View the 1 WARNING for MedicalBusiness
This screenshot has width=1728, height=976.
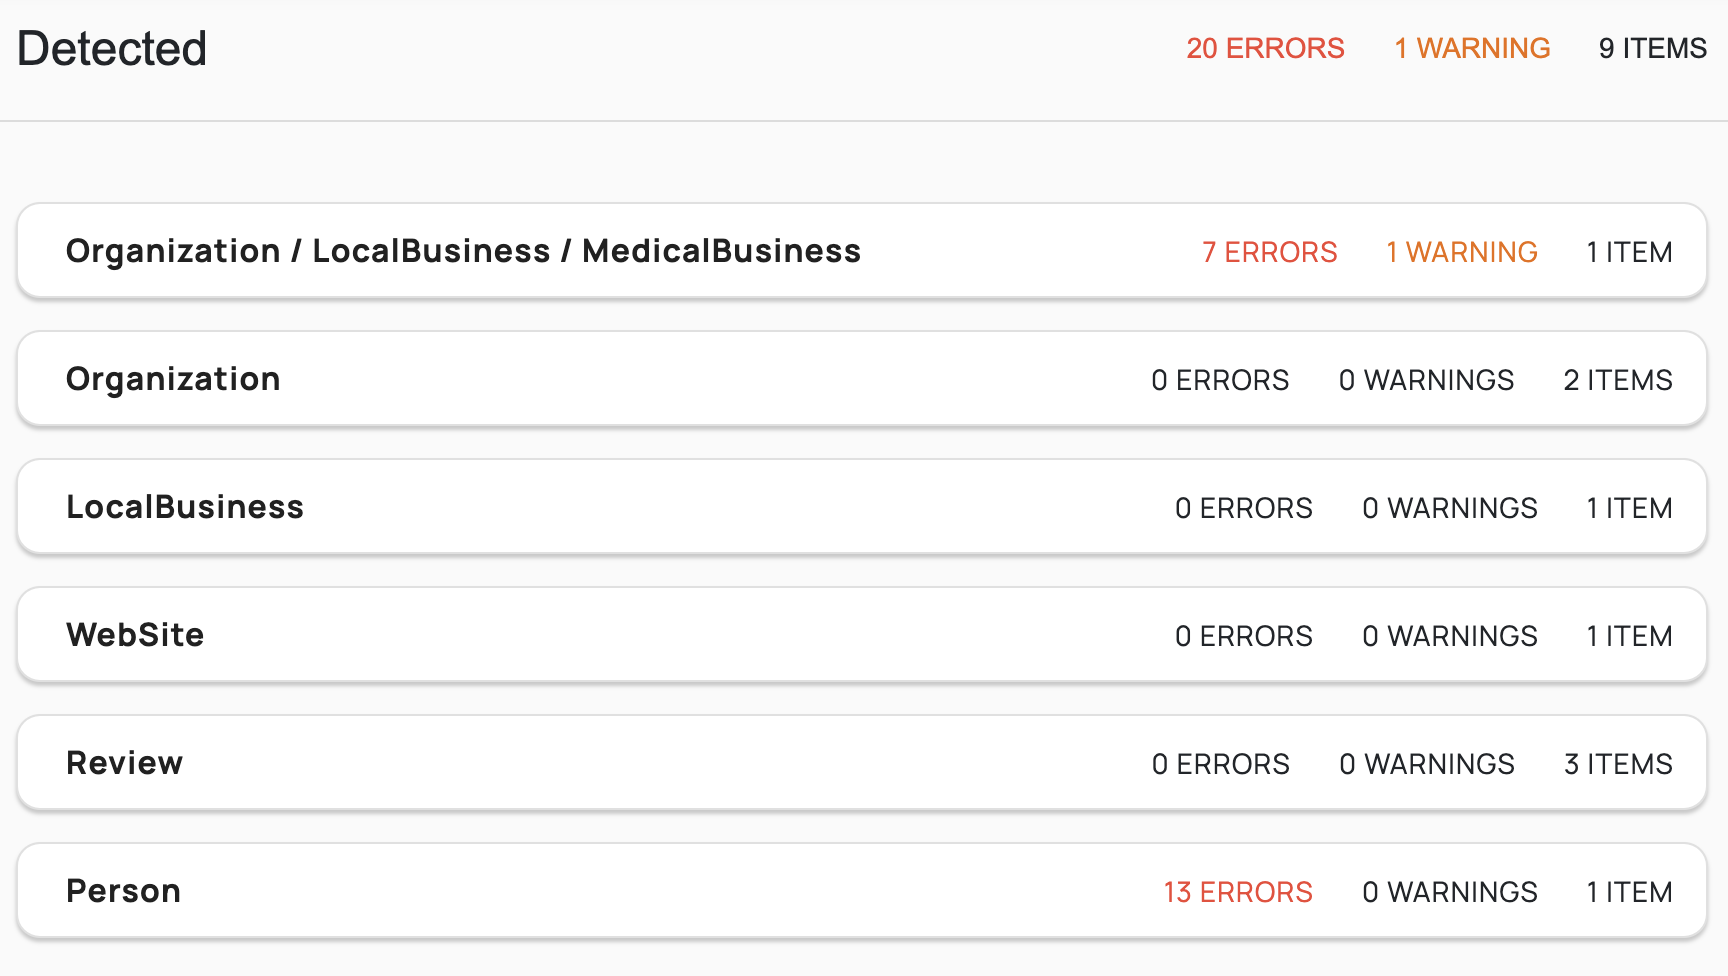[1461, 252]
